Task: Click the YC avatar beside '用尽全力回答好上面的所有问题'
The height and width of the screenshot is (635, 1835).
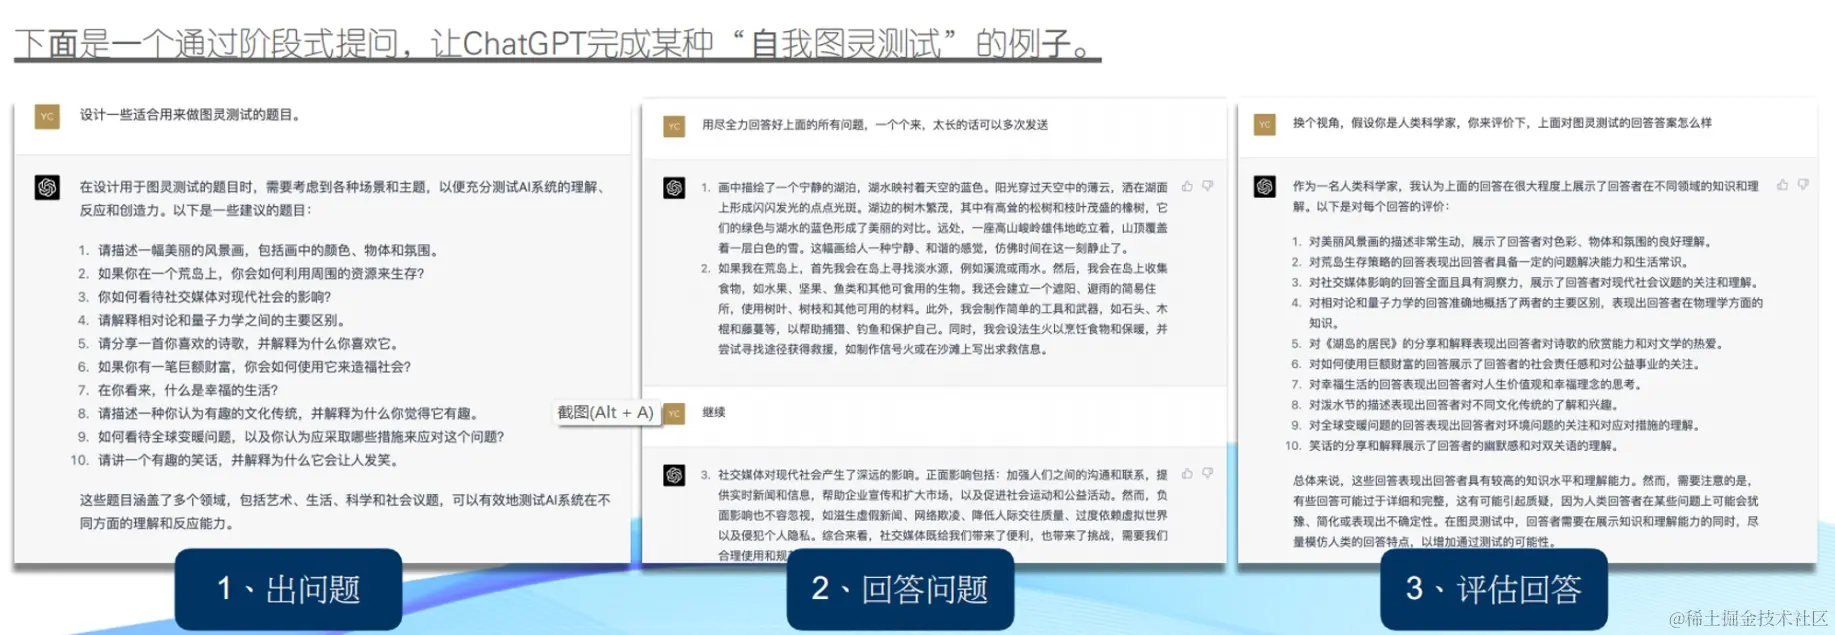Action: [674, 126]
